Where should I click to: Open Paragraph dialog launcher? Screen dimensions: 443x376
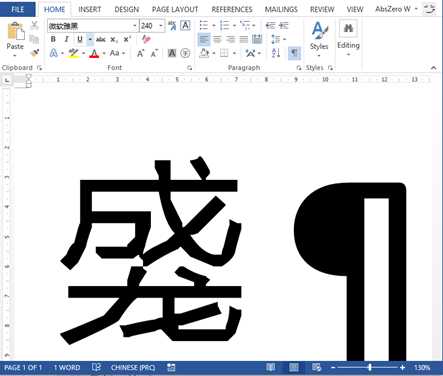coord(299,68)
